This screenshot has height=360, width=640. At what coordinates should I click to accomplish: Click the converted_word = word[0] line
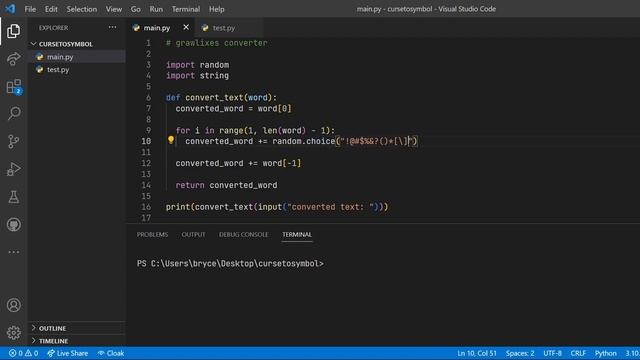233,109
